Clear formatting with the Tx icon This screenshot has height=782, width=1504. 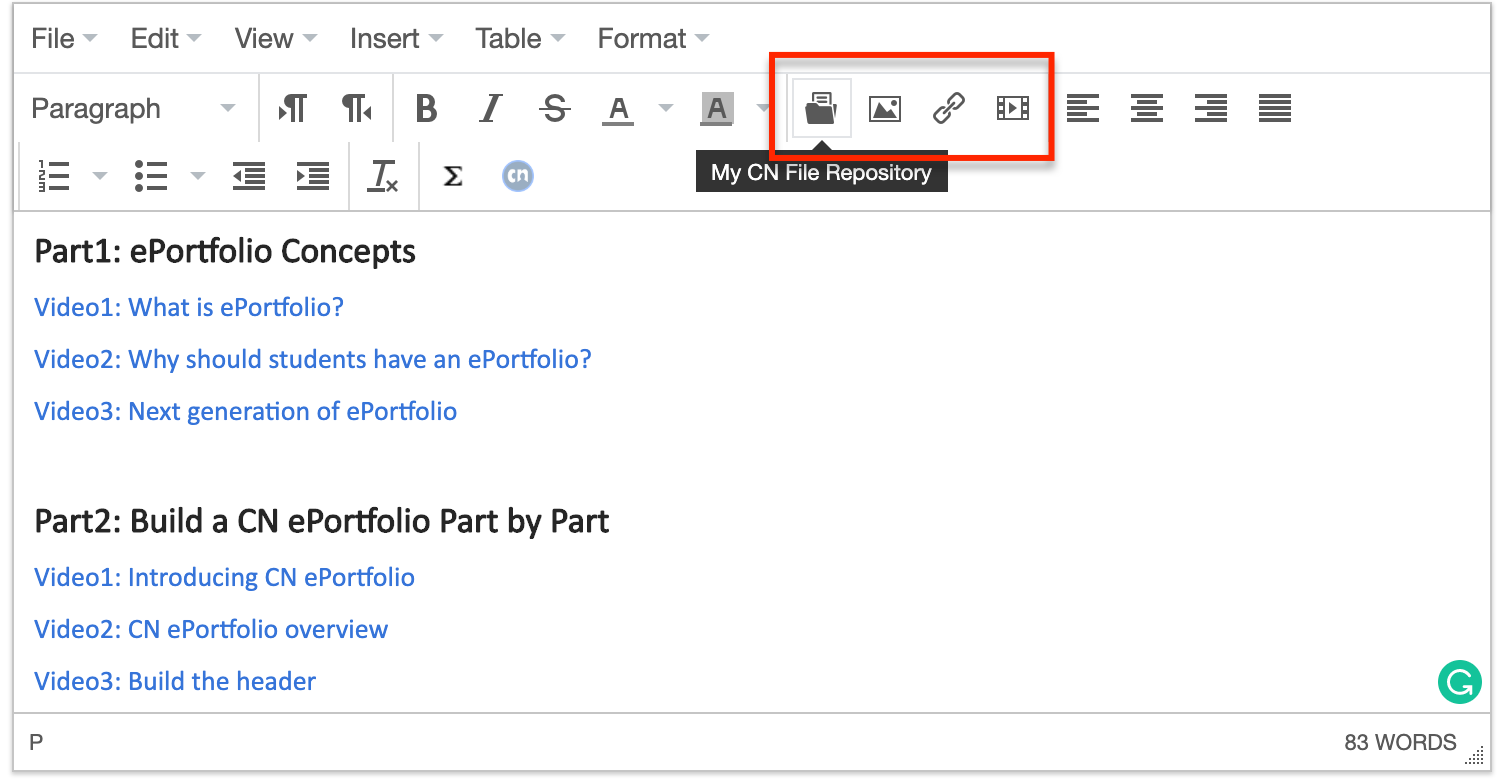click(x=383, y=176)
